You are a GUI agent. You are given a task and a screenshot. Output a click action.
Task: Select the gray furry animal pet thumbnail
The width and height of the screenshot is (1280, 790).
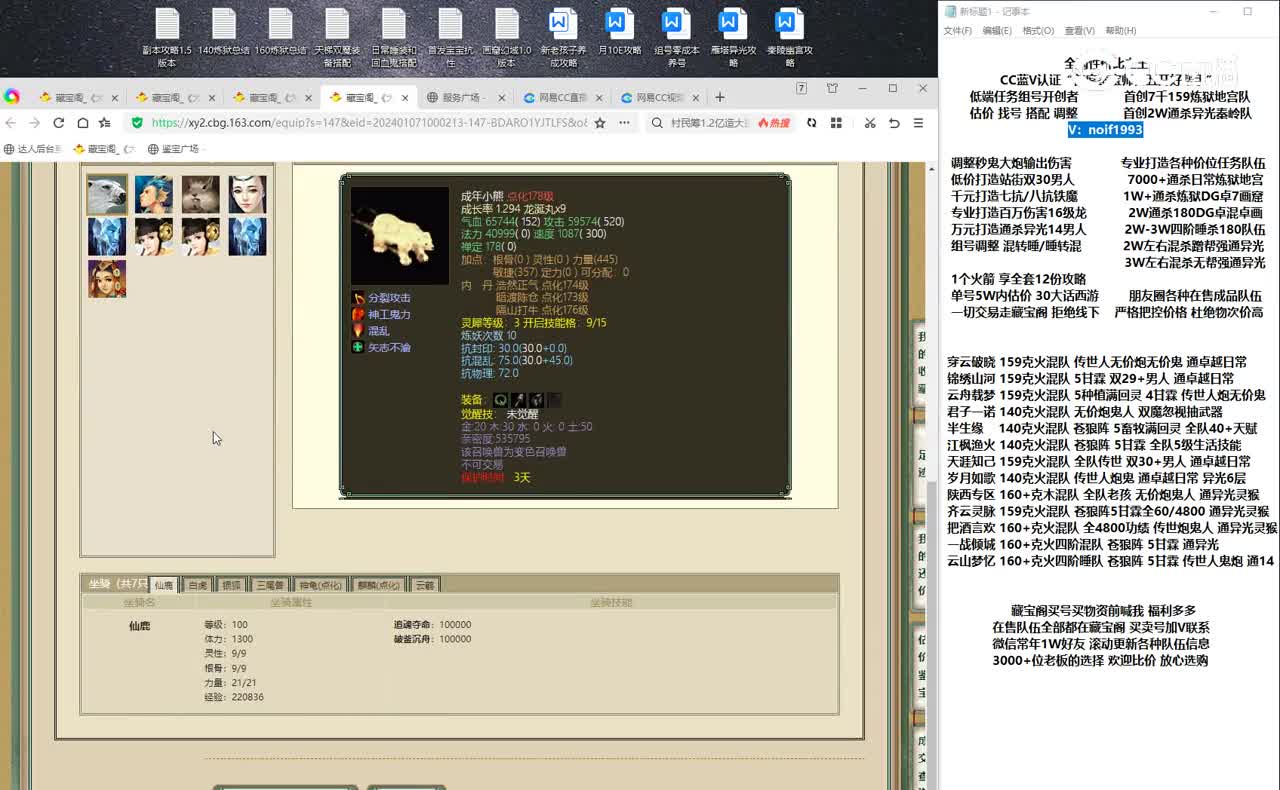(201, 195)
